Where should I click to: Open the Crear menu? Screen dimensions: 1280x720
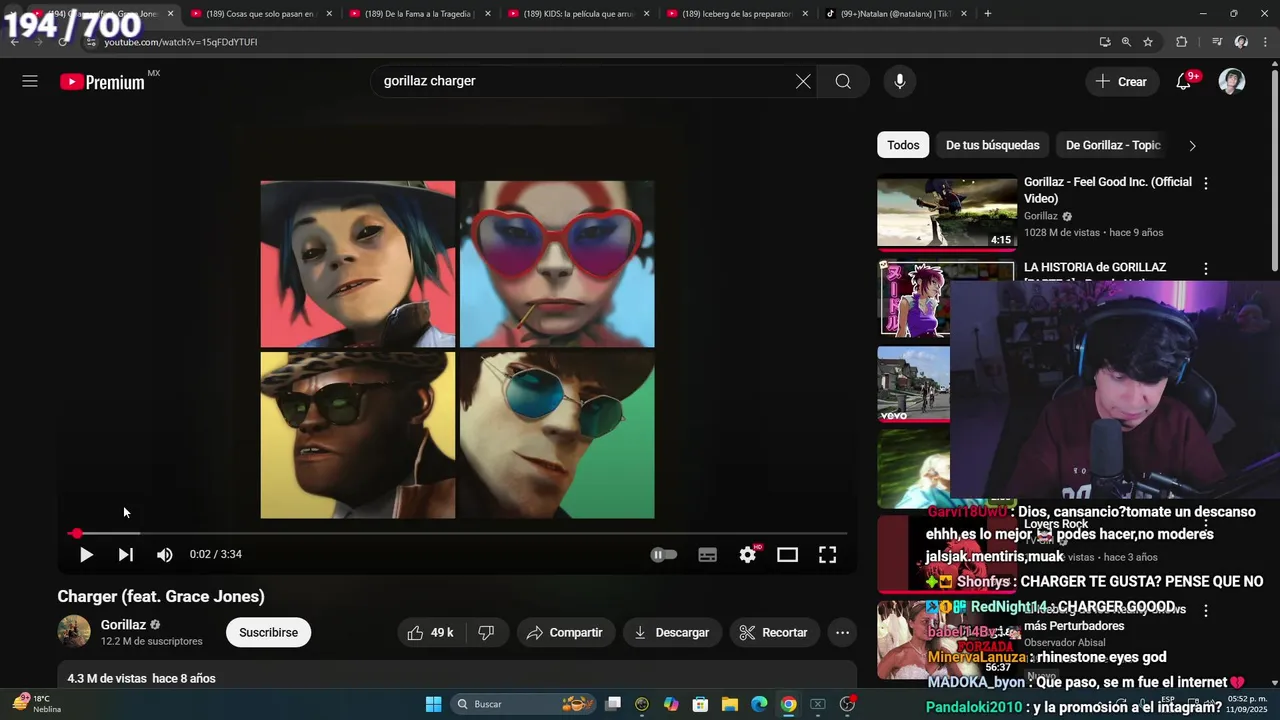[x=1122, y=81]
